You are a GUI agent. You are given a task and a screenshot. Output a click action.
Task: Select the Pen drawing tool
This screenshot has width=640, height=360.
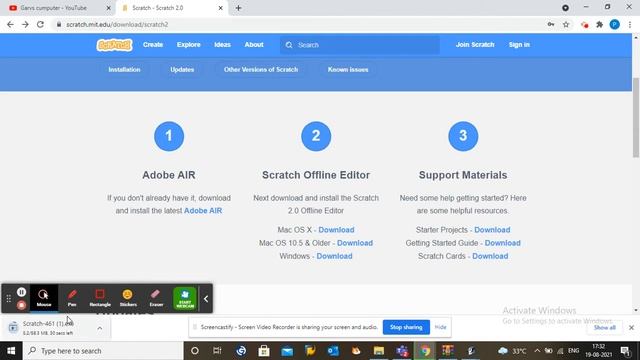click(72, 298)
